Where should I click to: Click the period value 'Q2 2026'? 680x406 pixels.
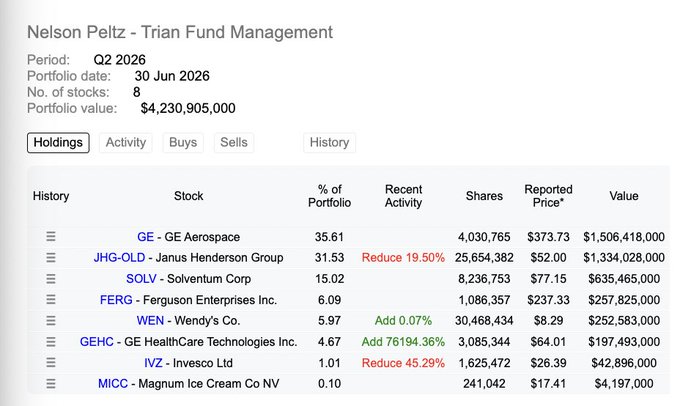[120, 59]
